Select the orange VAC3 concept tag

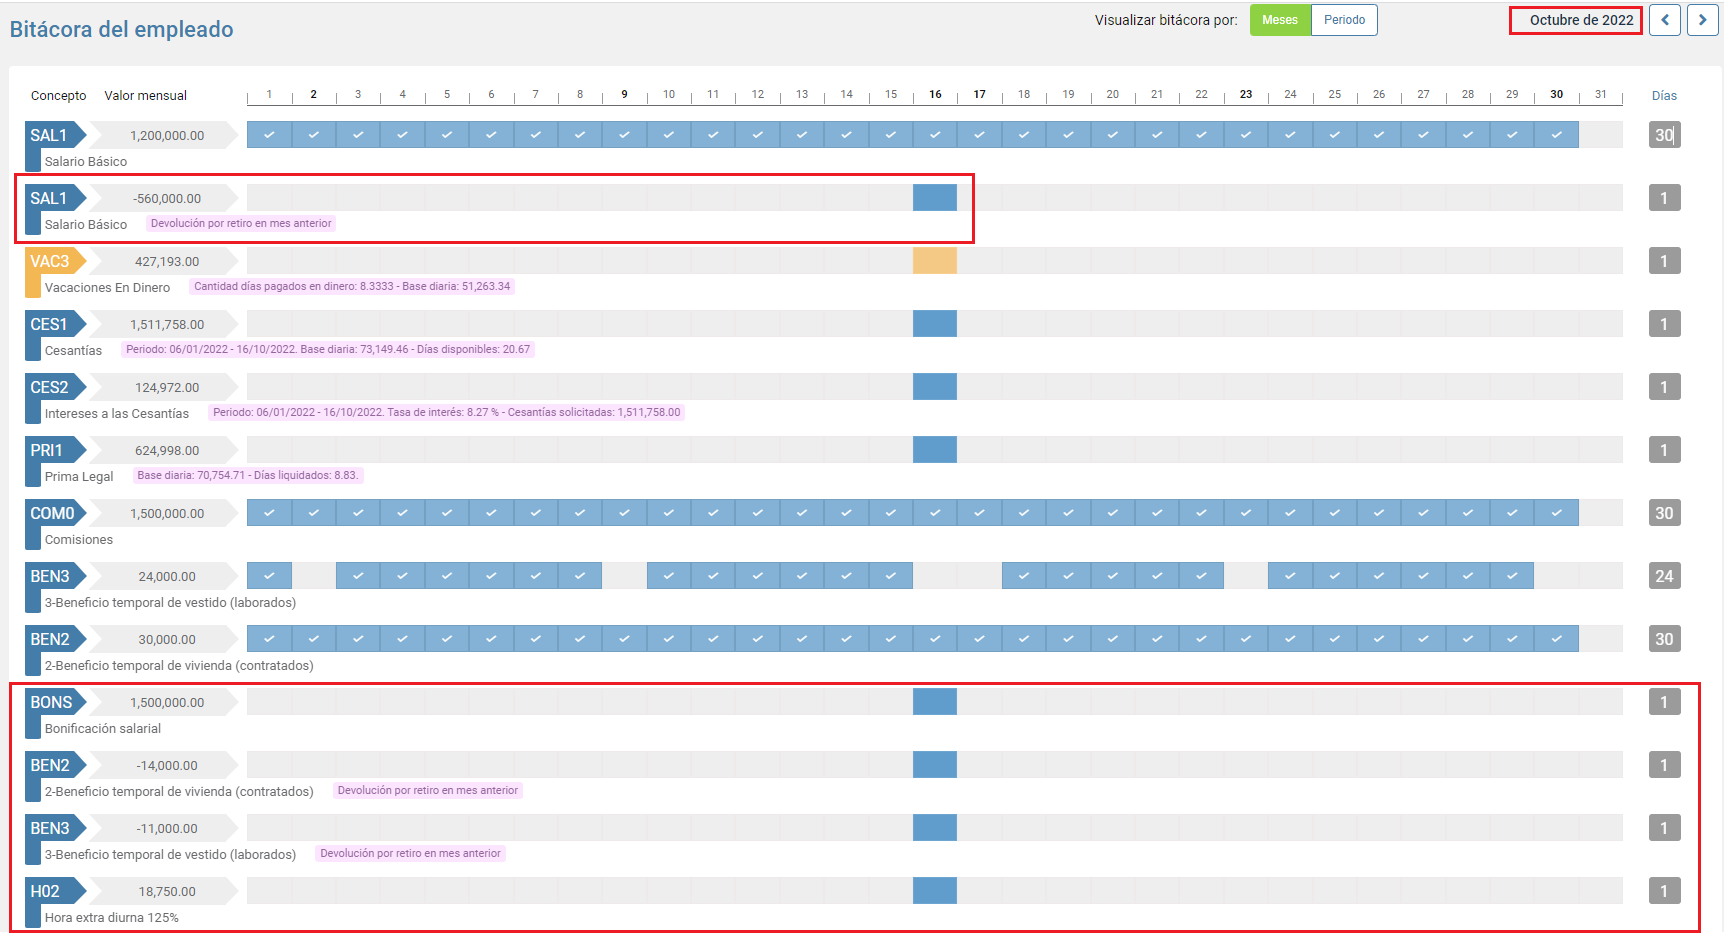tap(56, 261)
